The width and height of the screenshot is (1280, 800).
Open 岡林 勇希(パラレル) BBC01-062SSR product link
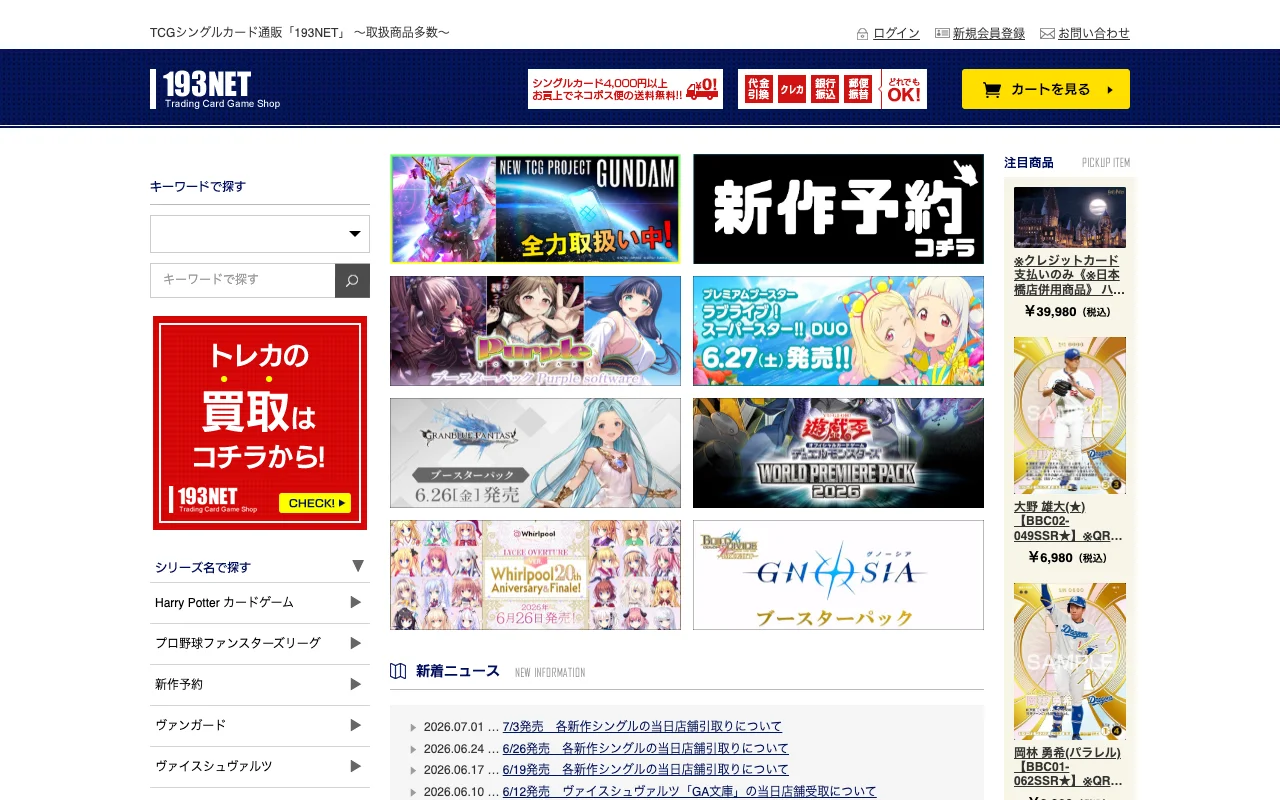point(1068,767)
